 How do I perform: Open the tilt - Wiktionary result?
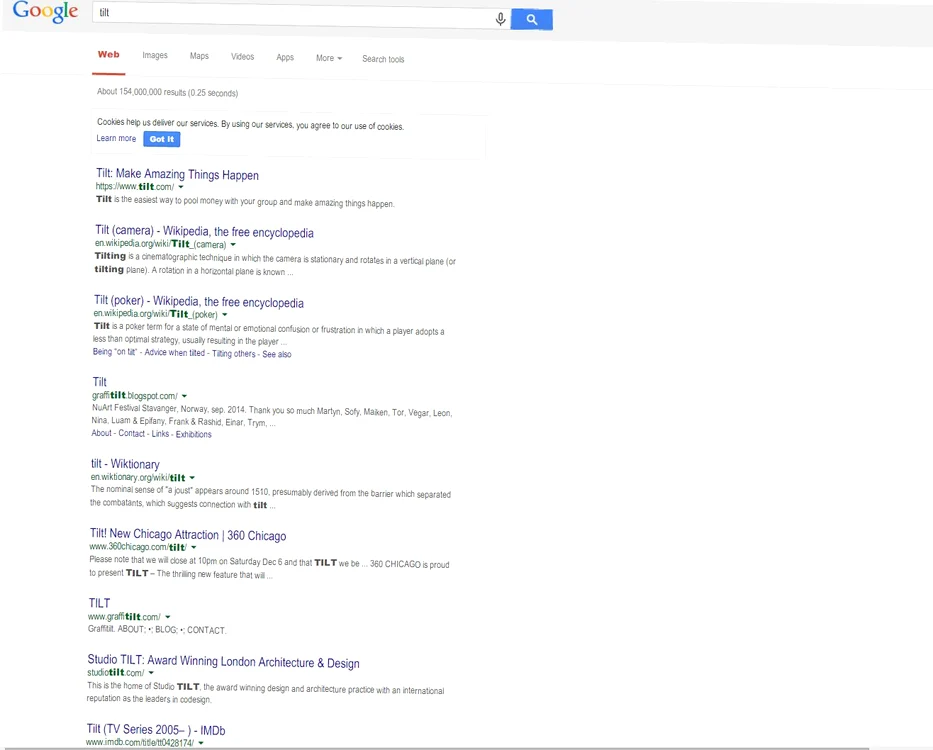(125, 464)
